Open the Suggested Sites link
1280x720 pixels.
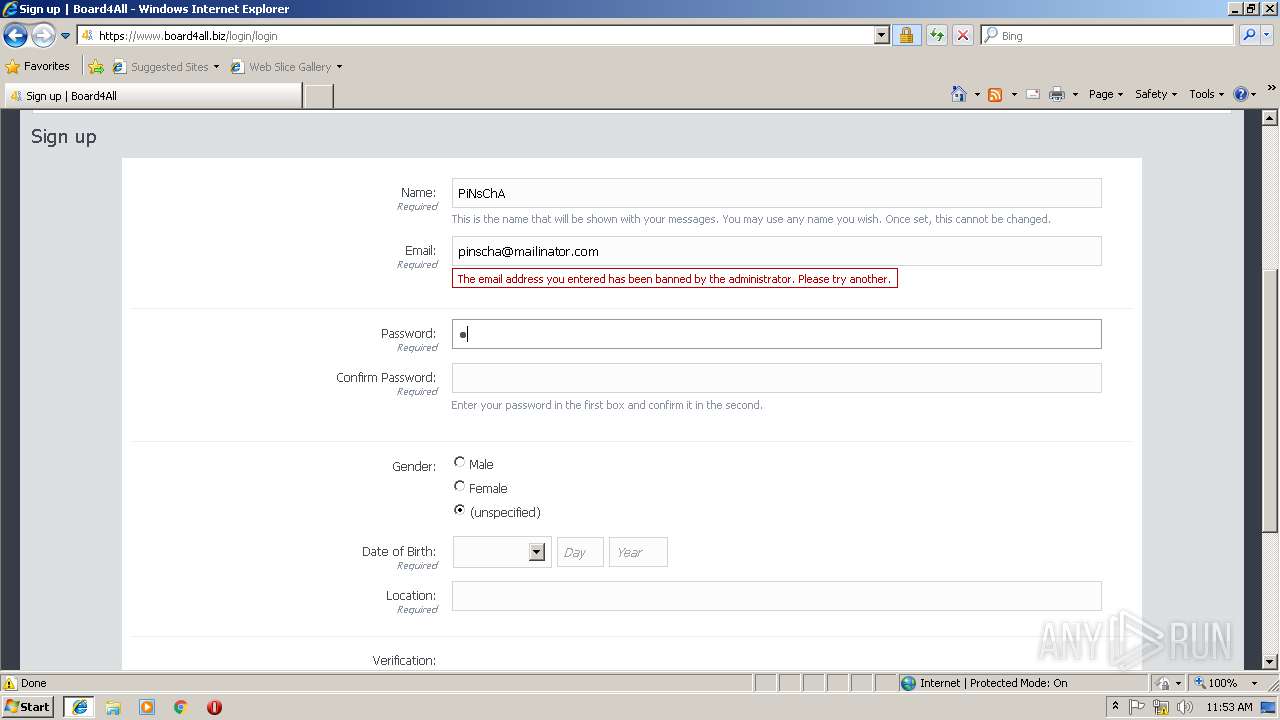[165, 67]
